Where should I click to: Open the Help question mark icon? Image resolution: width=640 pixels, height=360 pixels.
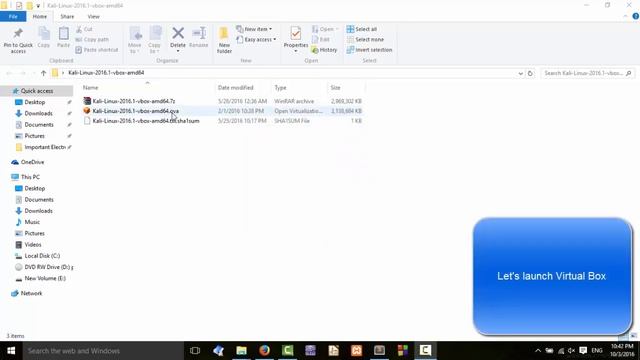(636, 16)
